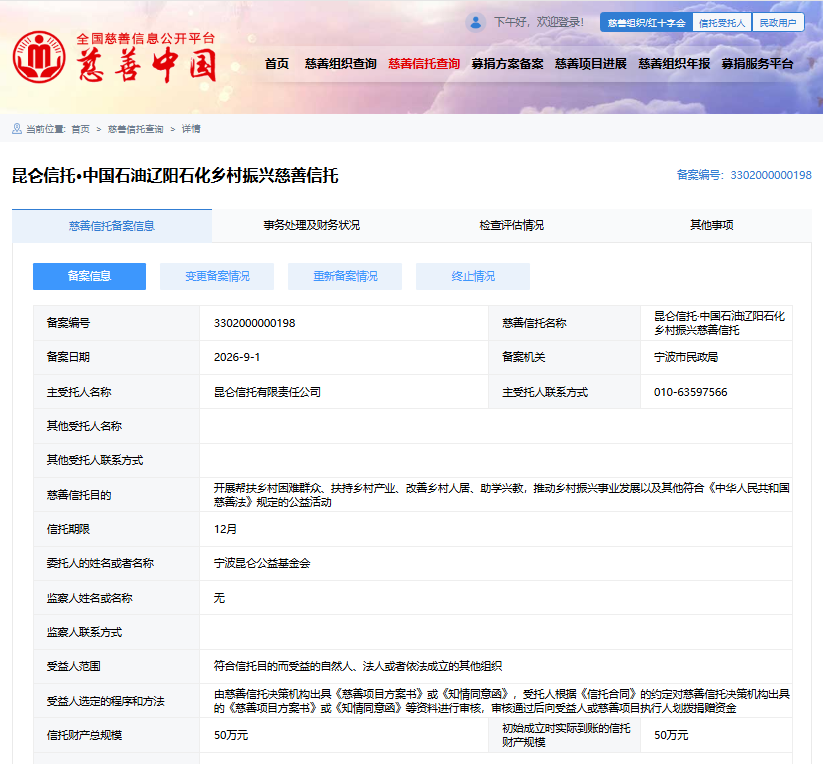Click the 备案机关 value 宁波市民政局

point(686,357)
